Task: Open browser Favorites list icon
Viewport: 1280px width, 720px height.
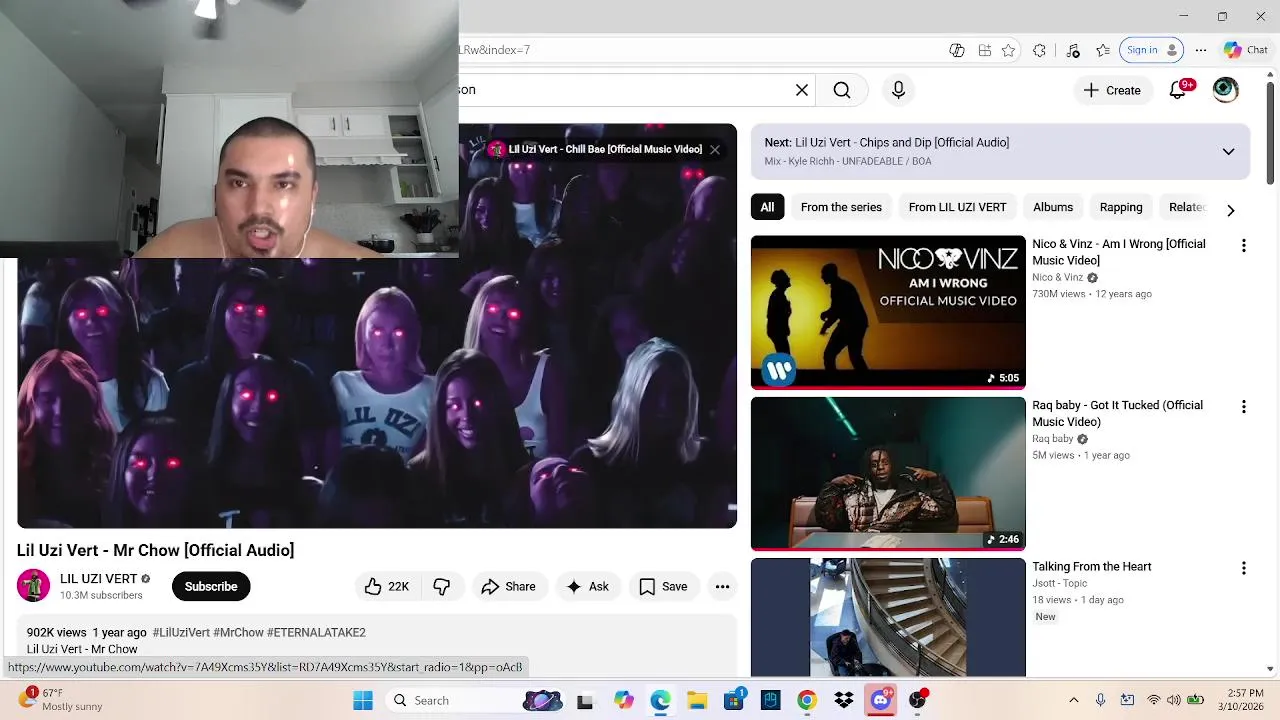Action: (x=1103, y=50)
